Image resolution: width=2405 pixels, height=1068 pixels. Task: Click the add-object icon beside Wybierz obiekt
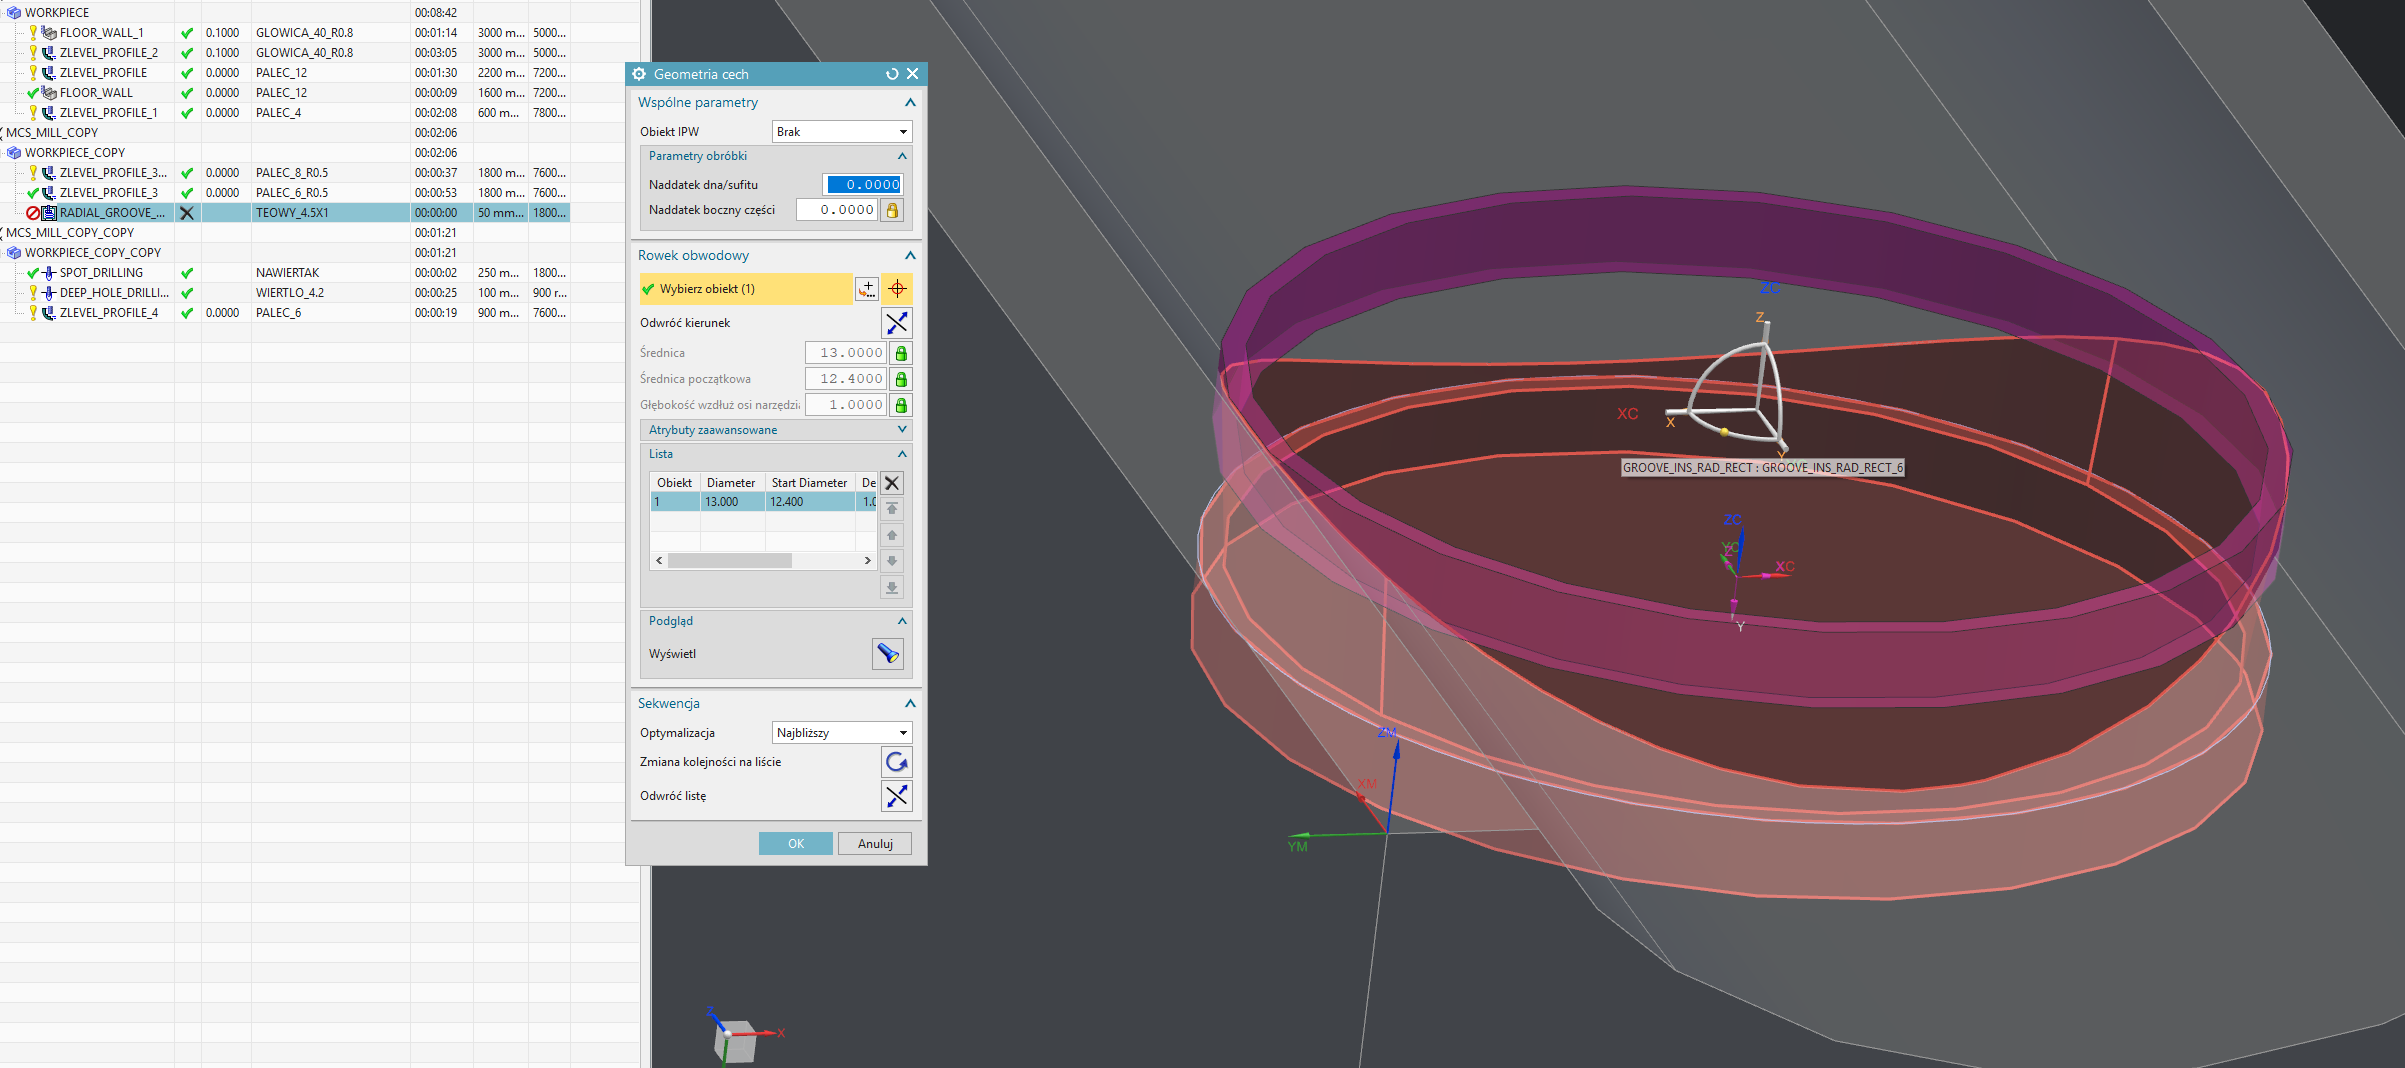click(867, 289)
